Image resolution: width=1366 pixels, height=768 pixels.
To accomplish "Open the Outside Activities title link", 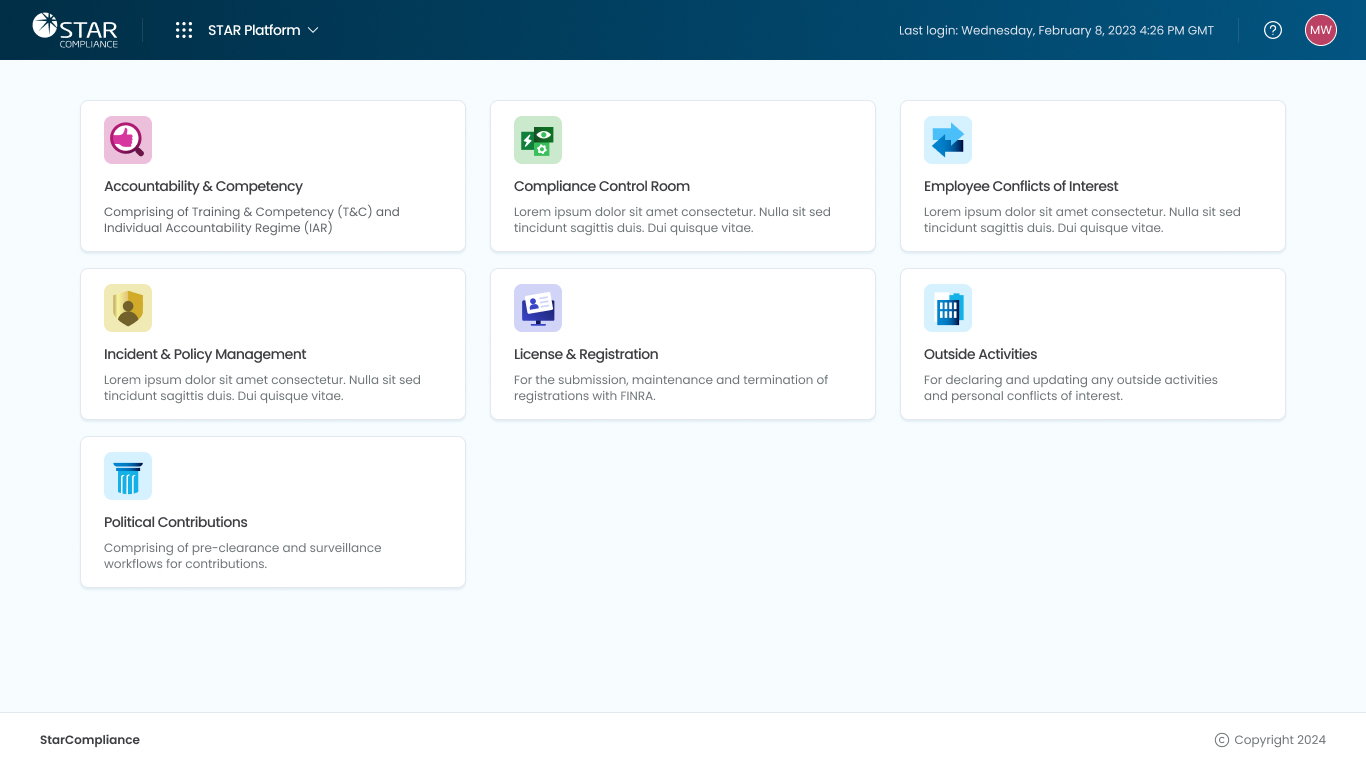I will [980, 354].
